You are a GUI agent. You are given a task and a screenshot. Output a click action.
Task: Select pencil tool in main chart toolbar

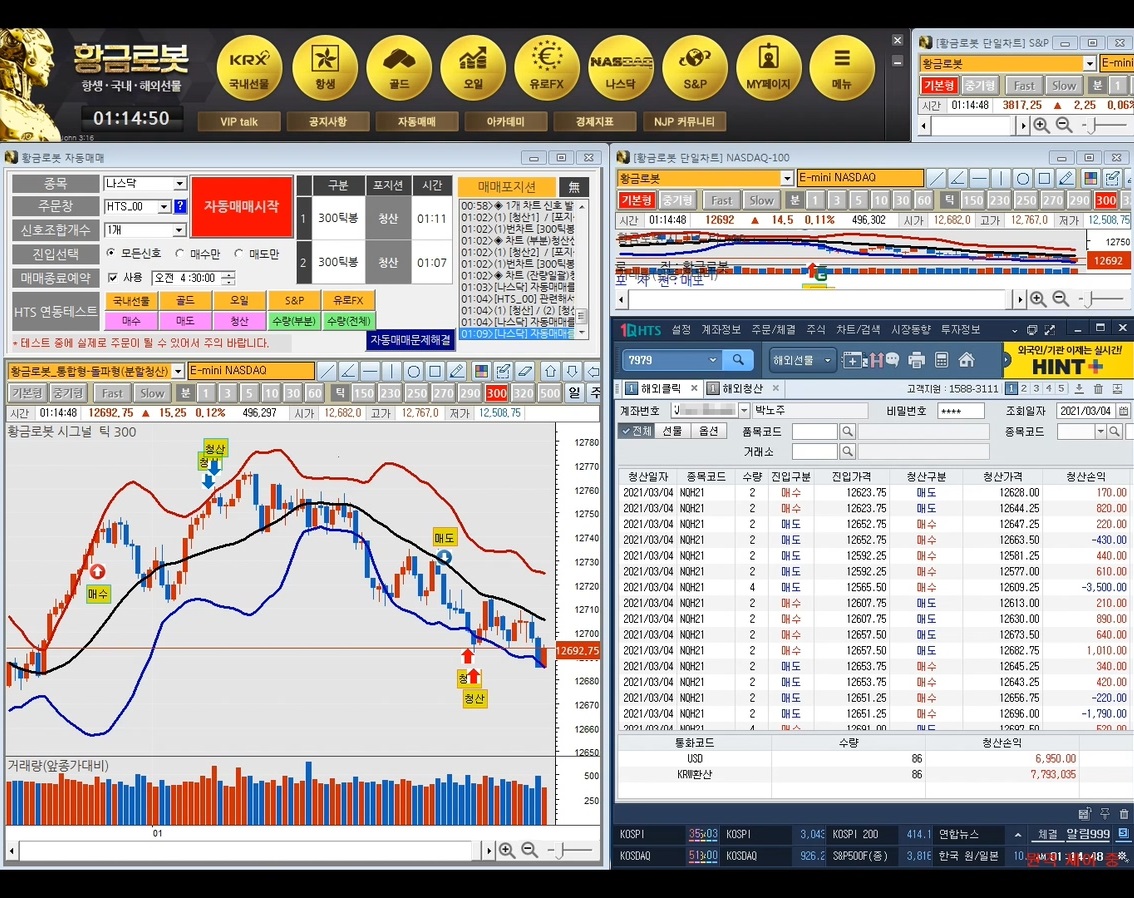pos(456,372)
